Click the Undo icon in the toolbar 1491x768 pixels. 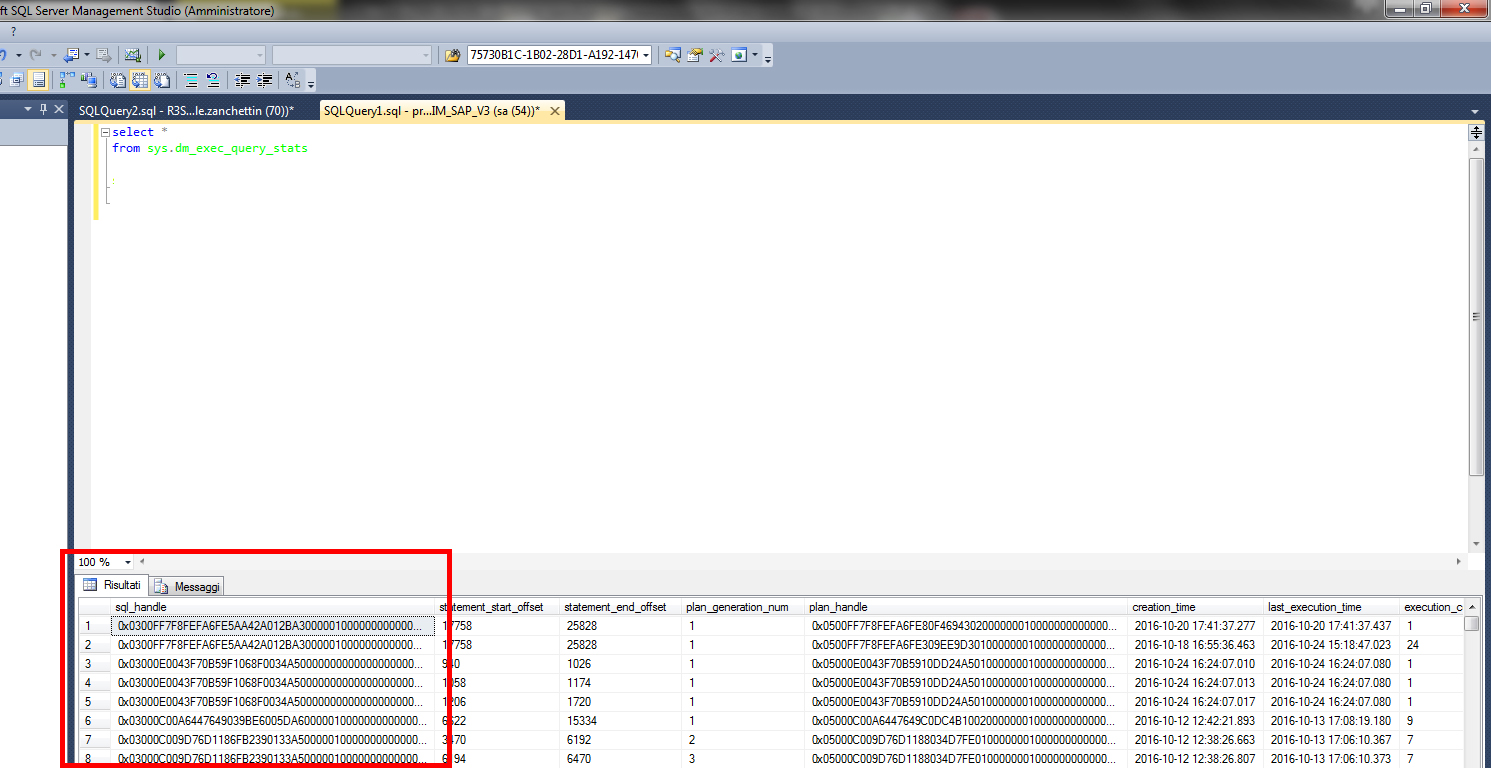click(x=4, y=55)
